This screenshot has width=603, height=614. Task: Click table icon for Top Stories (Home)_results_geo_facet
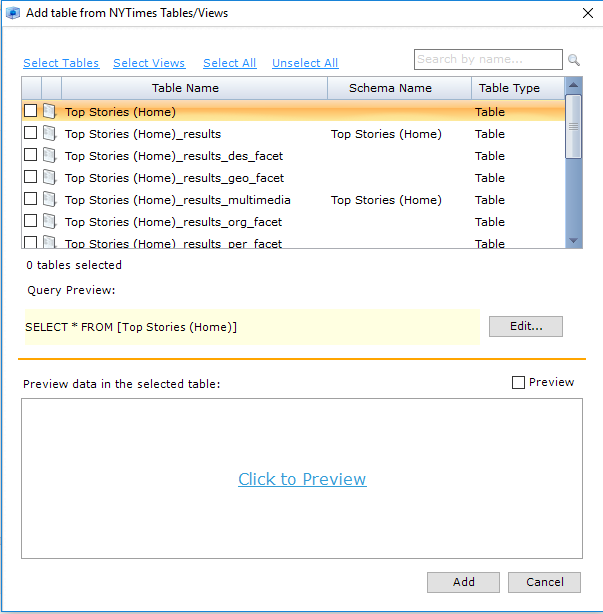click(49, 177)
